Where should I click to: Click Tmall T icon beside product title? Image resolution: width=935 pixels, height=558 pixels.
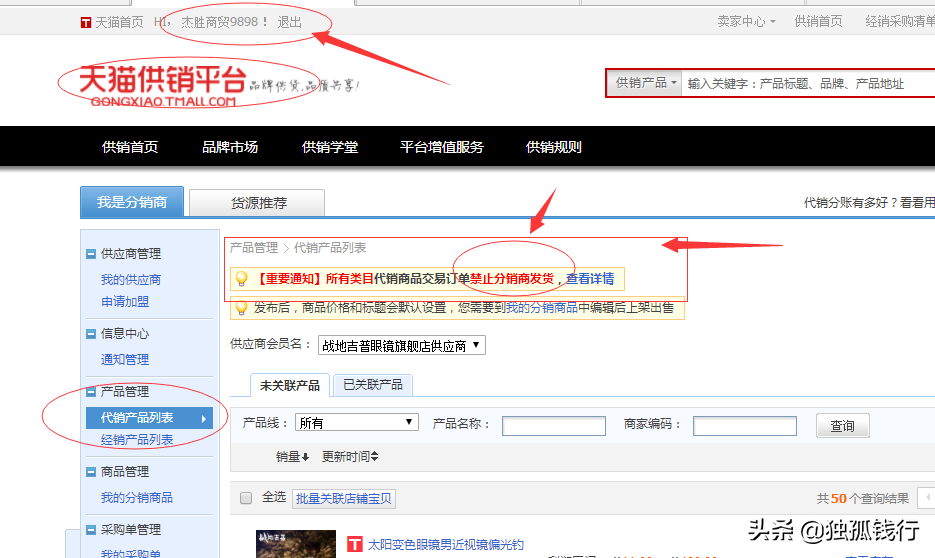(x=355, y=544)
